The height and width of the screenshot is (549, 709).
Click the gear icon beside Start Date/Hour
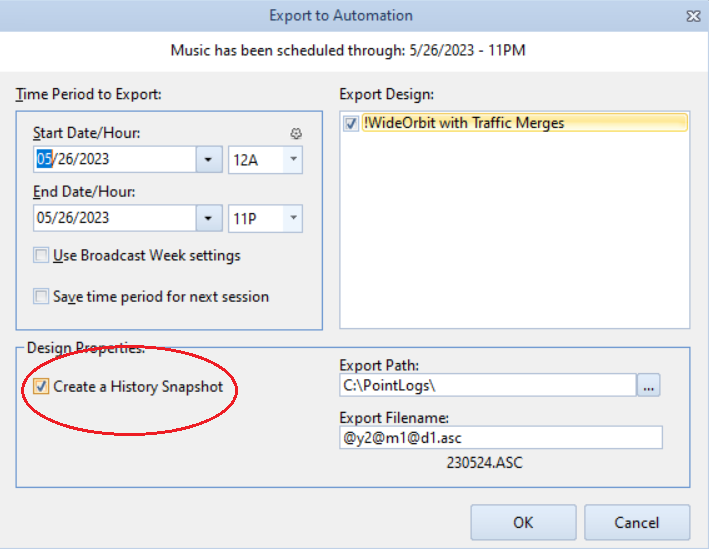[296, 133]
